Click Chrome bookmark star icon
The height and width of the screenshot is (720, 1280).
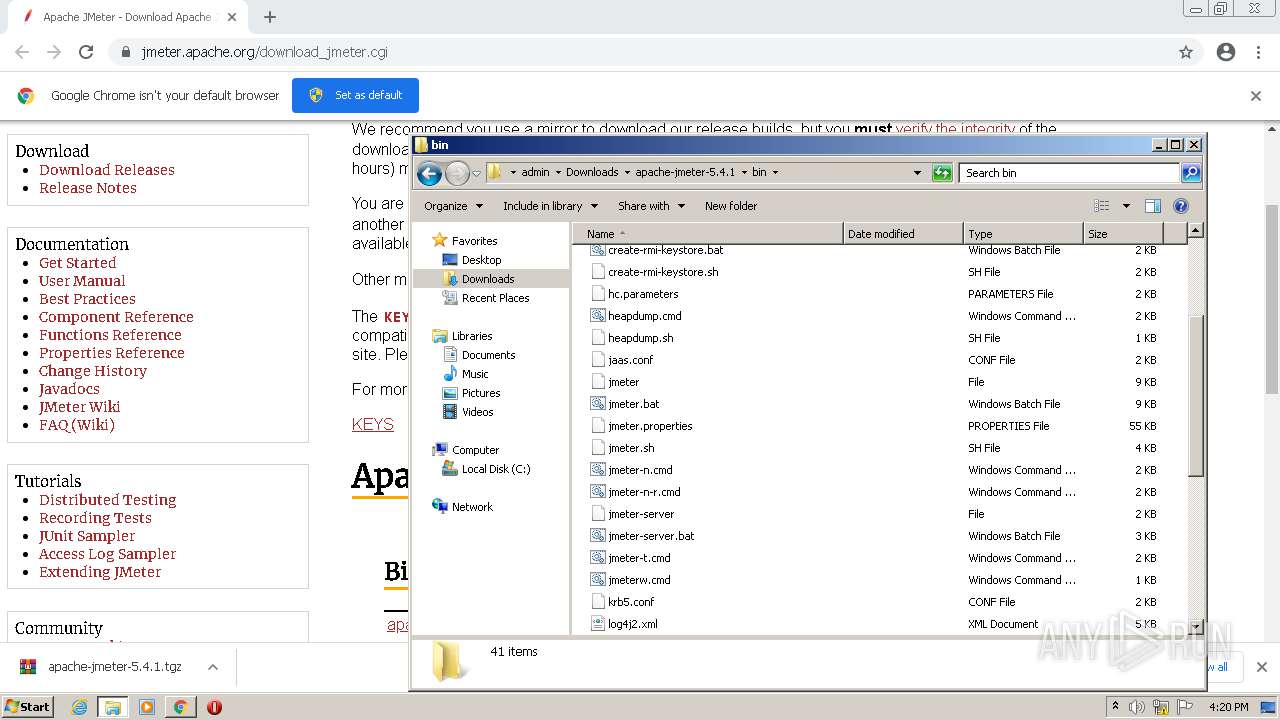point(1186,52)
